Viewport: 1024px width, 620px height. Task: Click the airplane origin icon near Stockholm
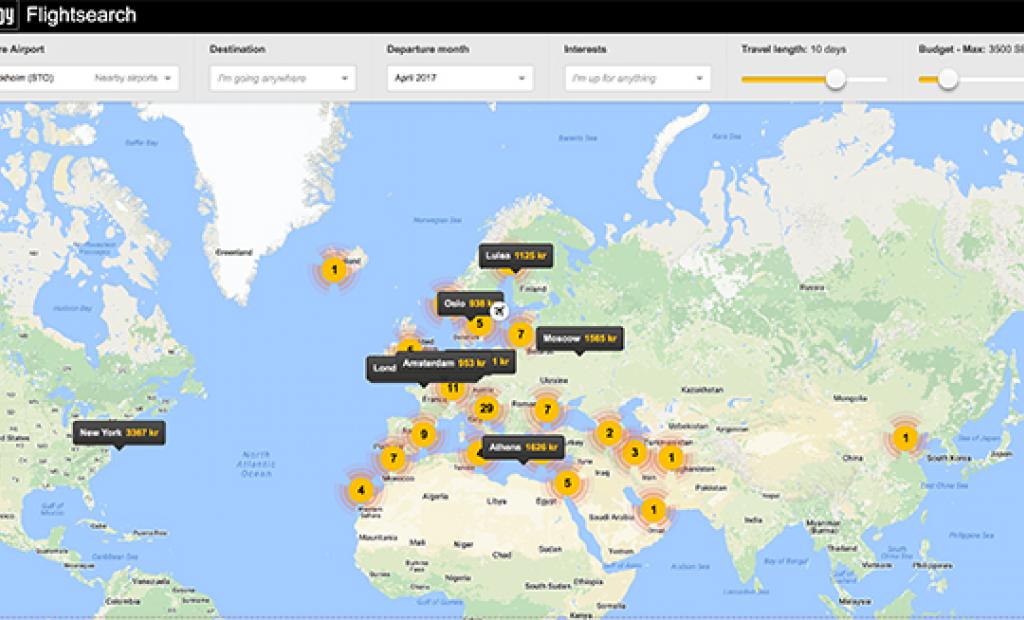tap(501, 310)
